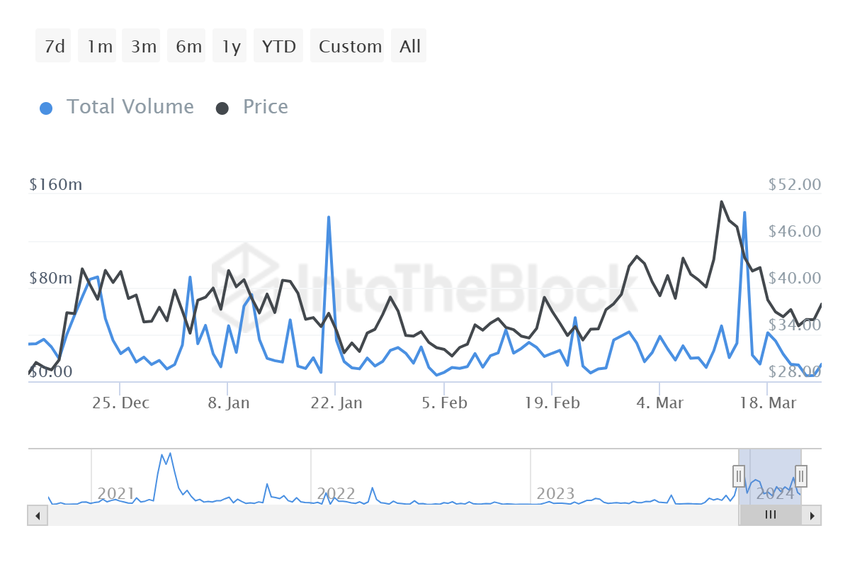Grab the right range selector handle
This screenshot has width=850, height=567.
pos(801,476)
